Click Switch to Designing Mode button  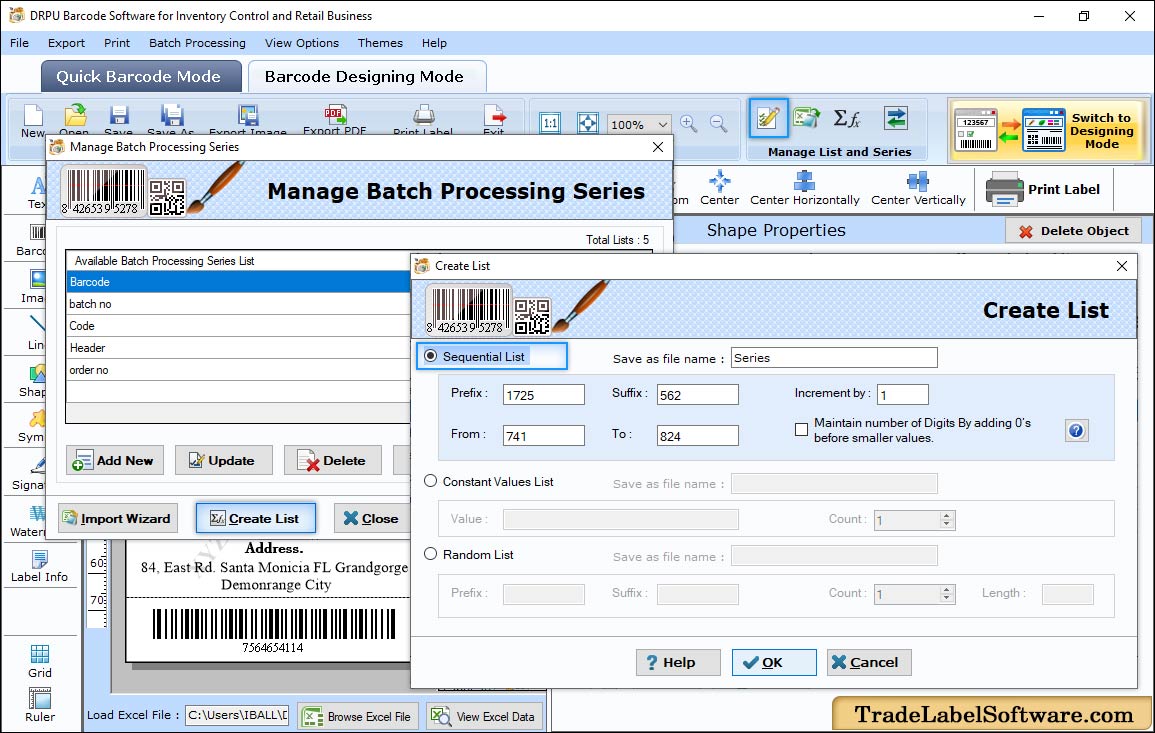1048,131
